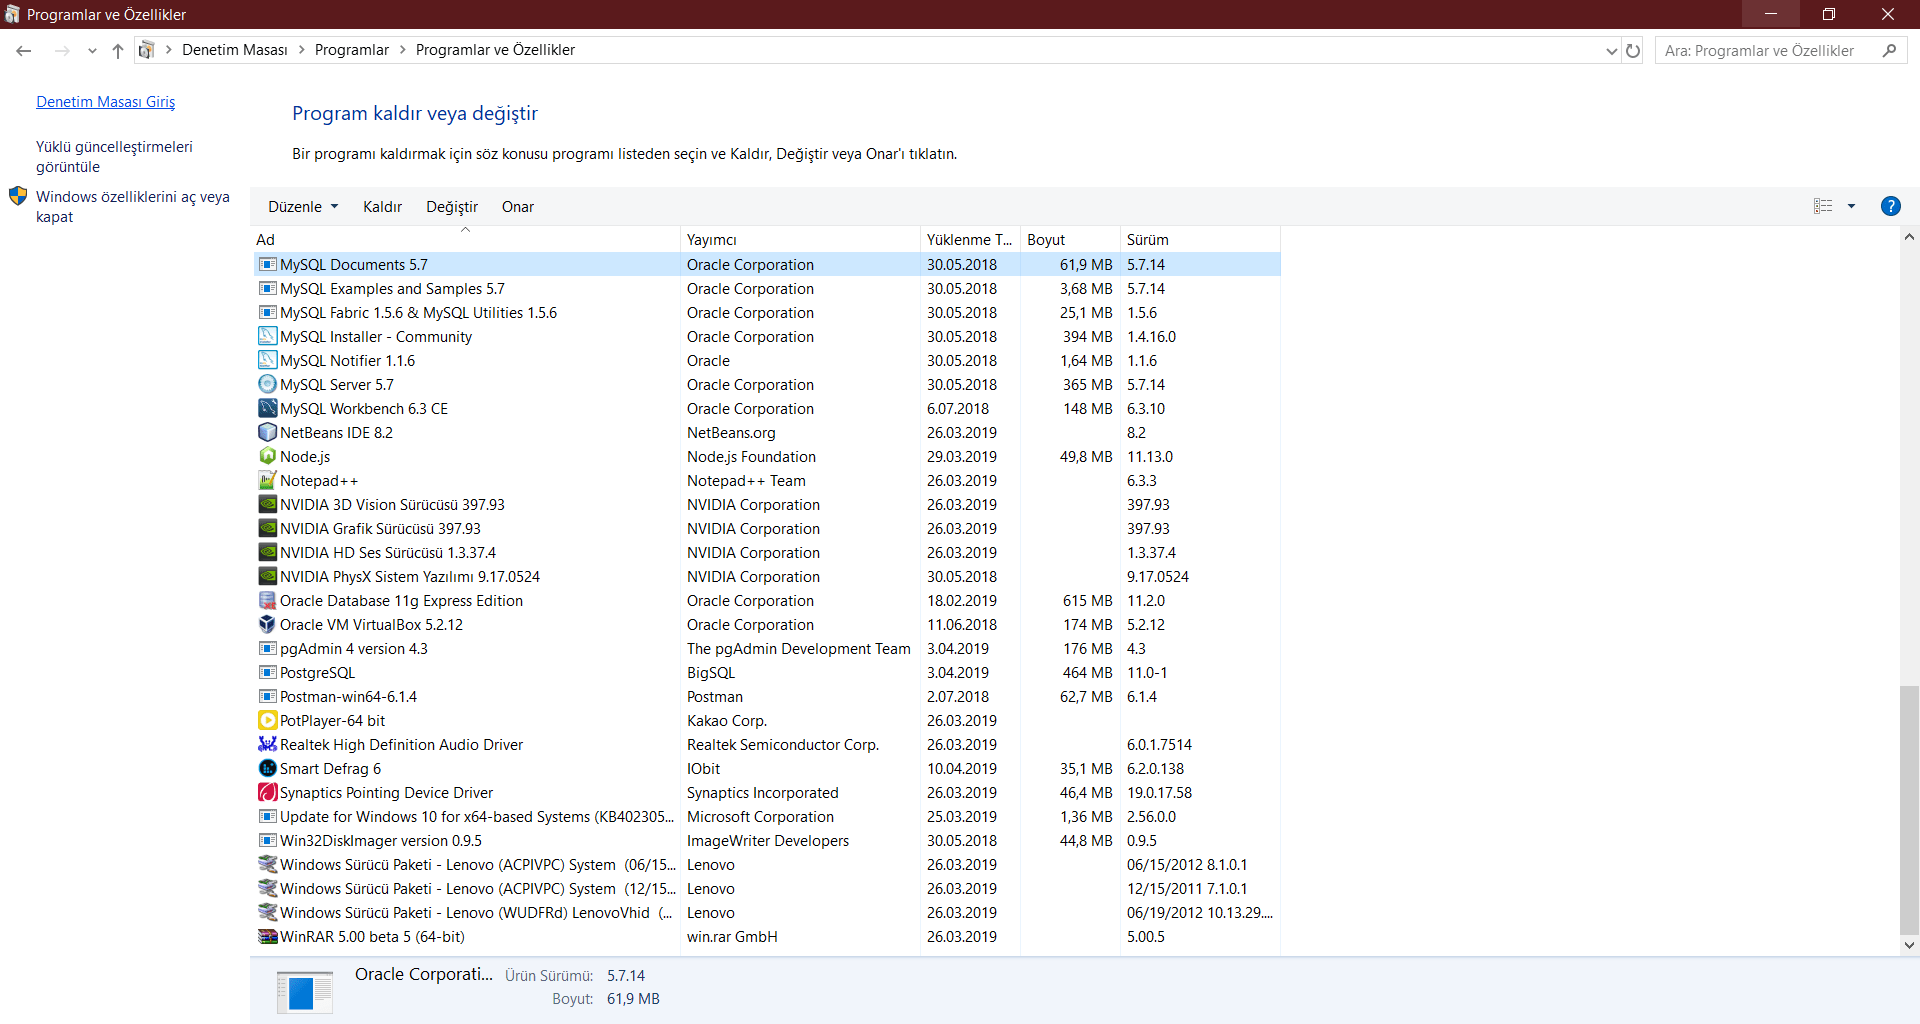This screenshot has height=1024, width=1920.
Task: Click the NVIDIA 3D Vision Sürücüsü icon
Action: [267, 504]
